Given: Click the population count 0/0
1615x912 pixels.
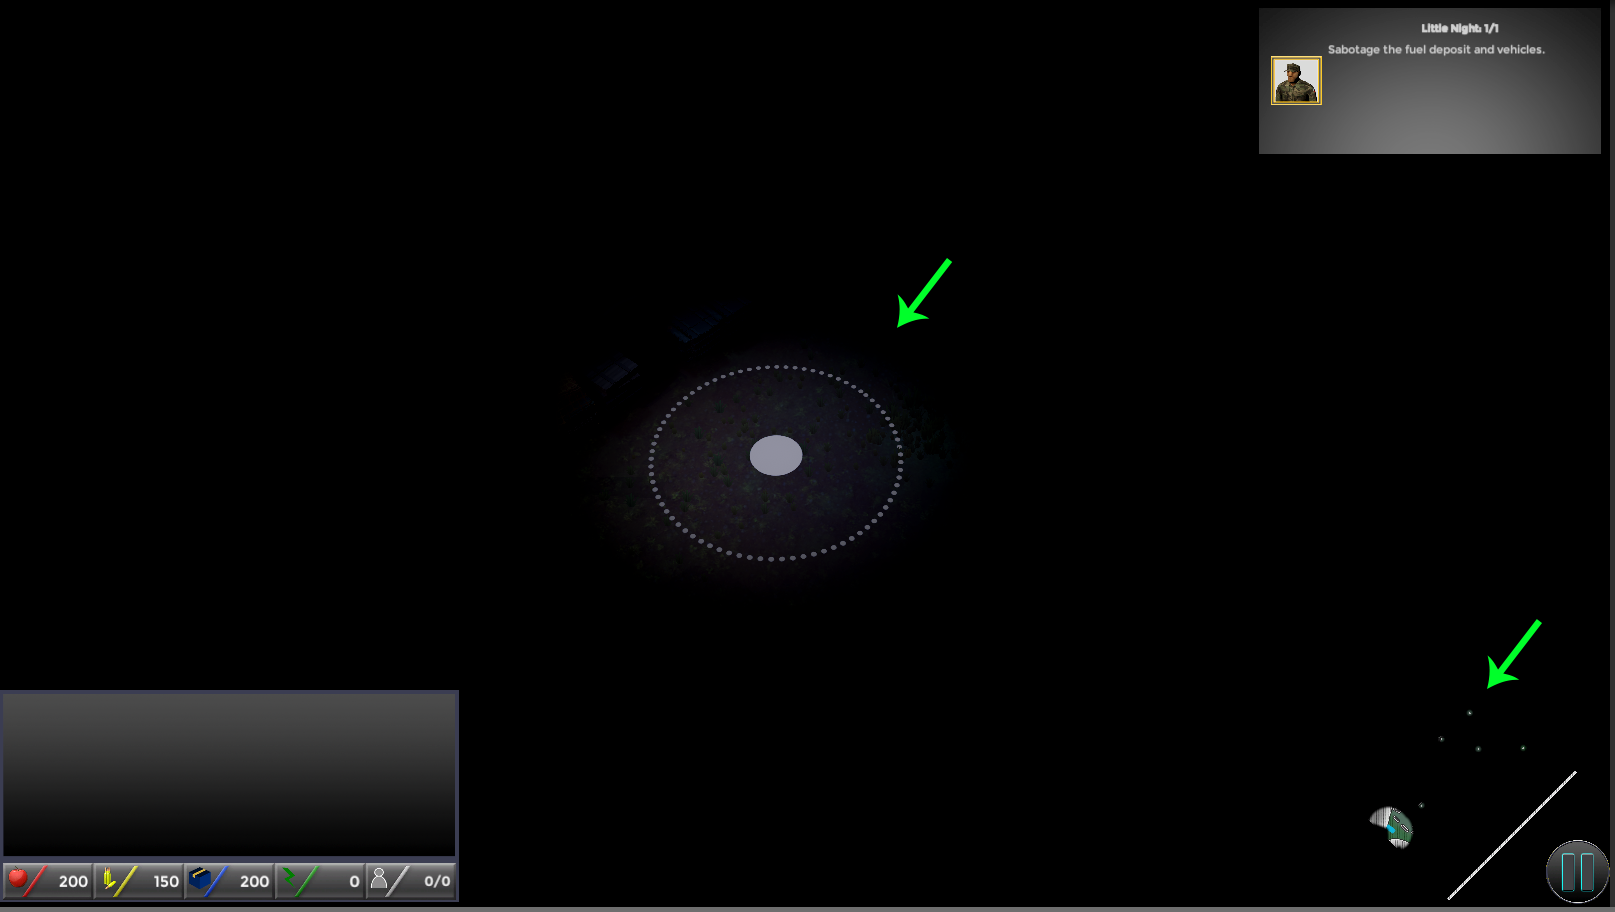Looking at the screenshot, I should [437, 881].
